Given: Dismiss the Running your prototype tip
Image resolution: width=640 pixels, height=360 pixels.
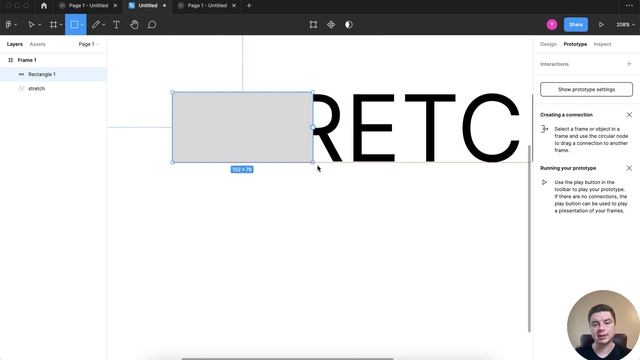Looking at the screenshot, I should (629, 168).
